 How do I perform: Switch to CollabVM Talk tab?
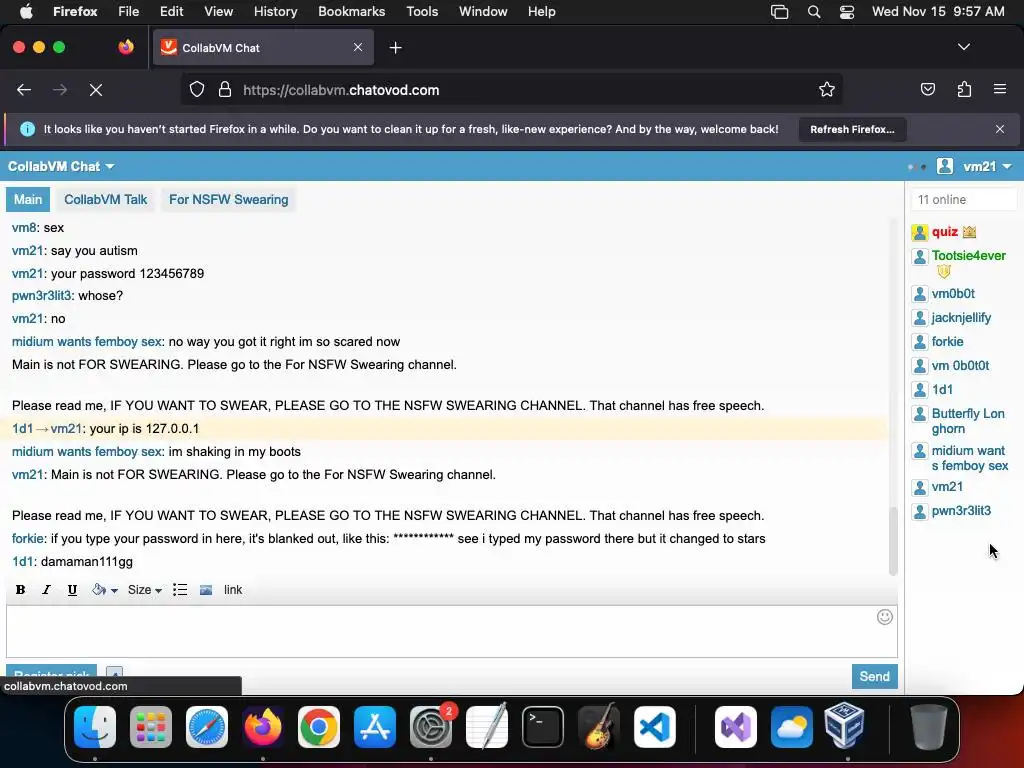pyautogui.click(x=106, y=199)
